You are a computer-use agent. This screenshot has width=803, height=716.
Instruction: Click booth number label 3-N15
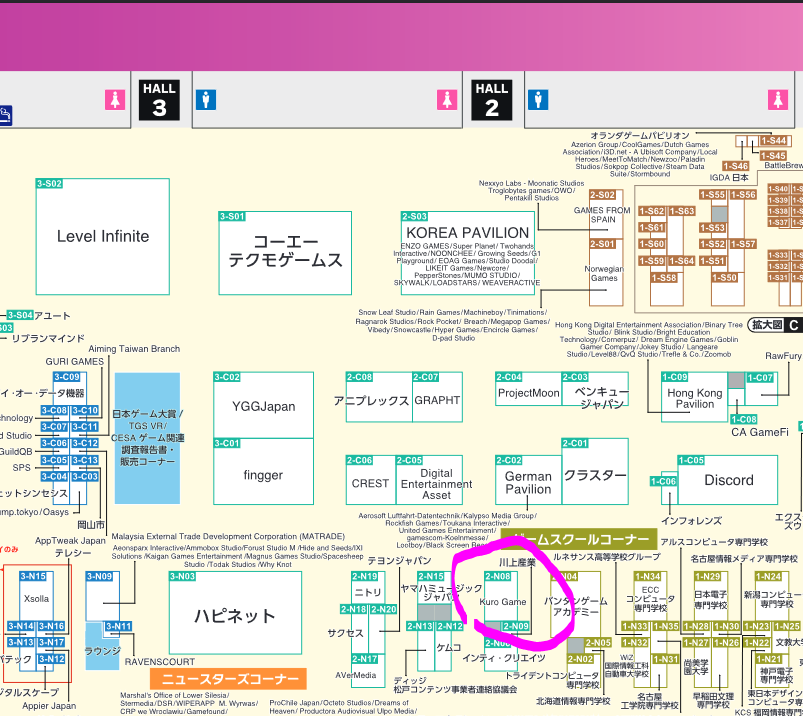(x=33, y=576)
